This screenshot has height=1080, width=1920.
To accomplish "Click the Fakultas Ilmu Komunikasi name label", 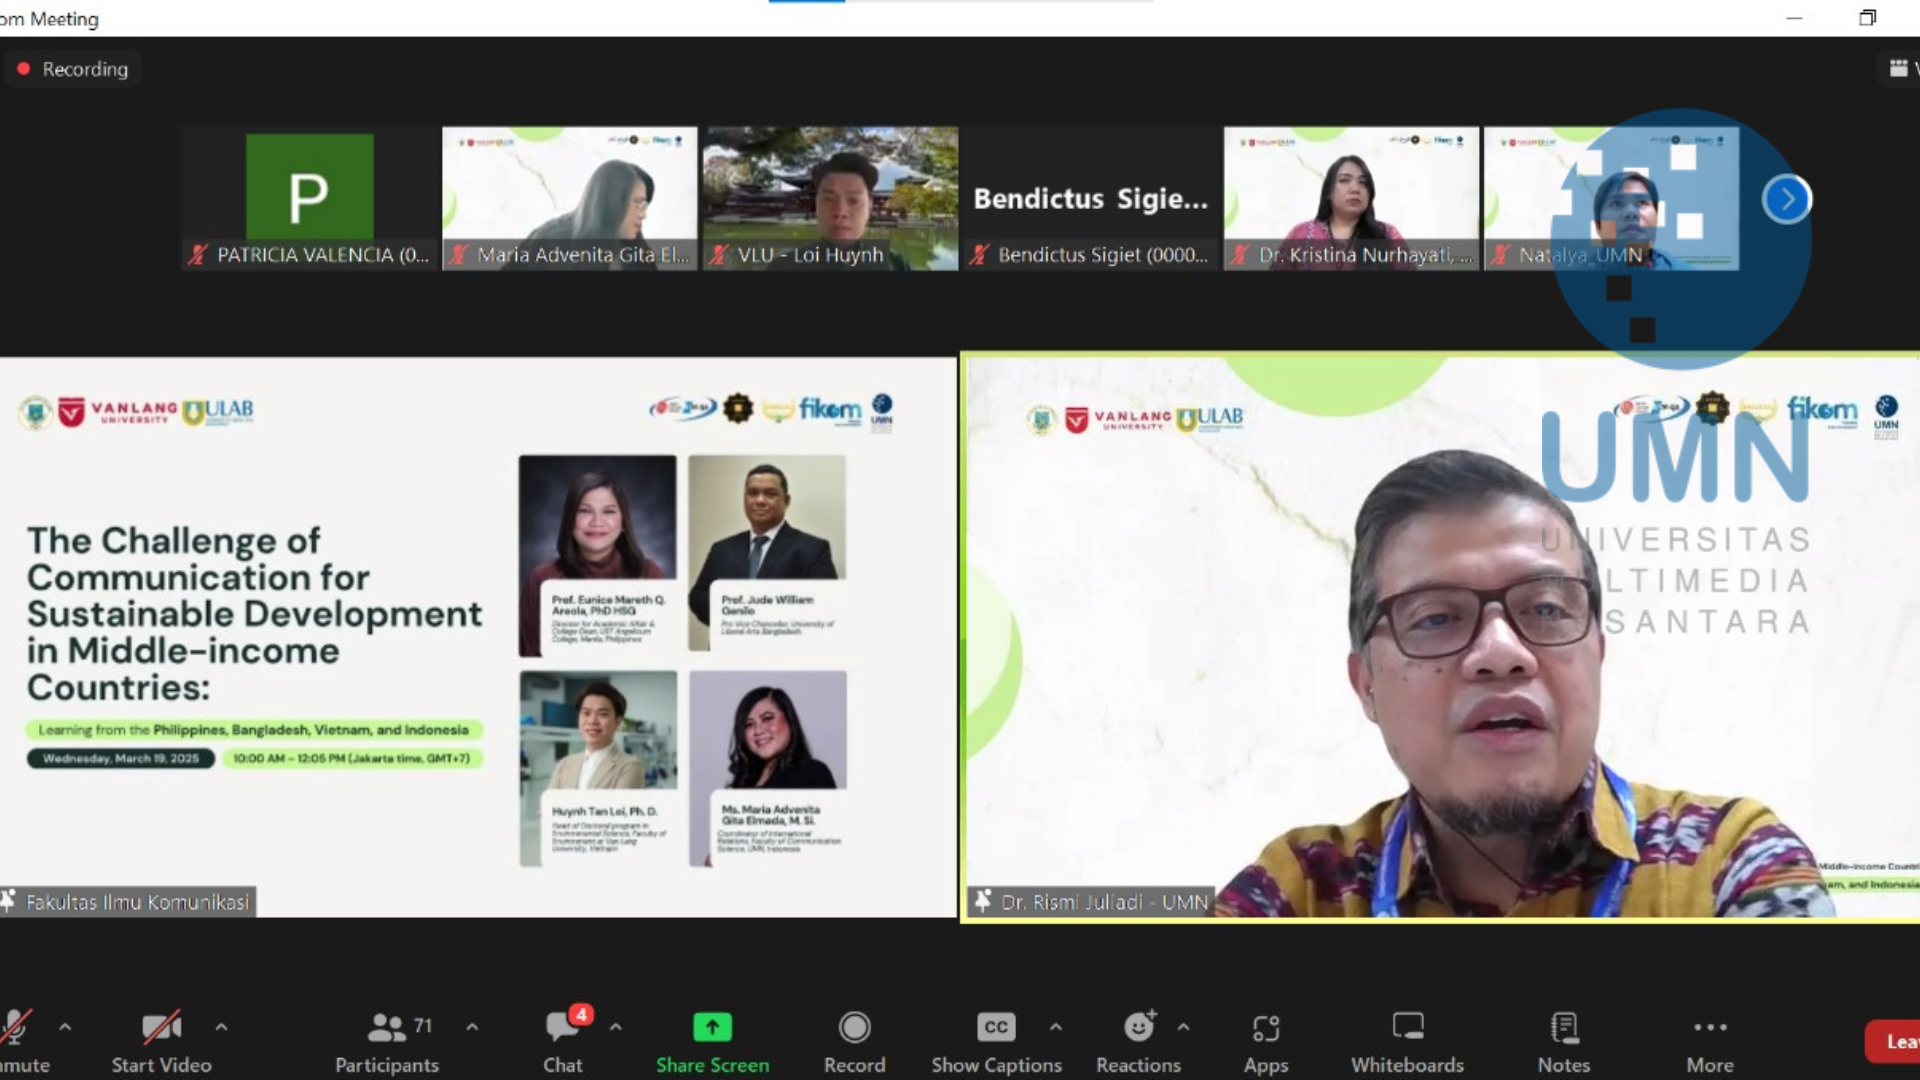I will (x=128, y=902).
